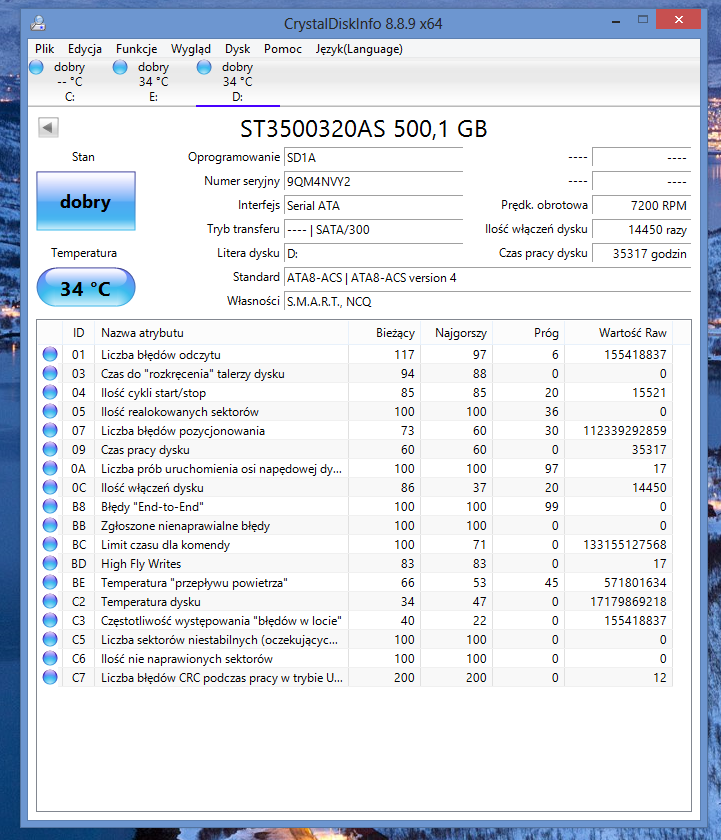
Task: Open the Język(Language) menu
Action: (x=359, y=49)
